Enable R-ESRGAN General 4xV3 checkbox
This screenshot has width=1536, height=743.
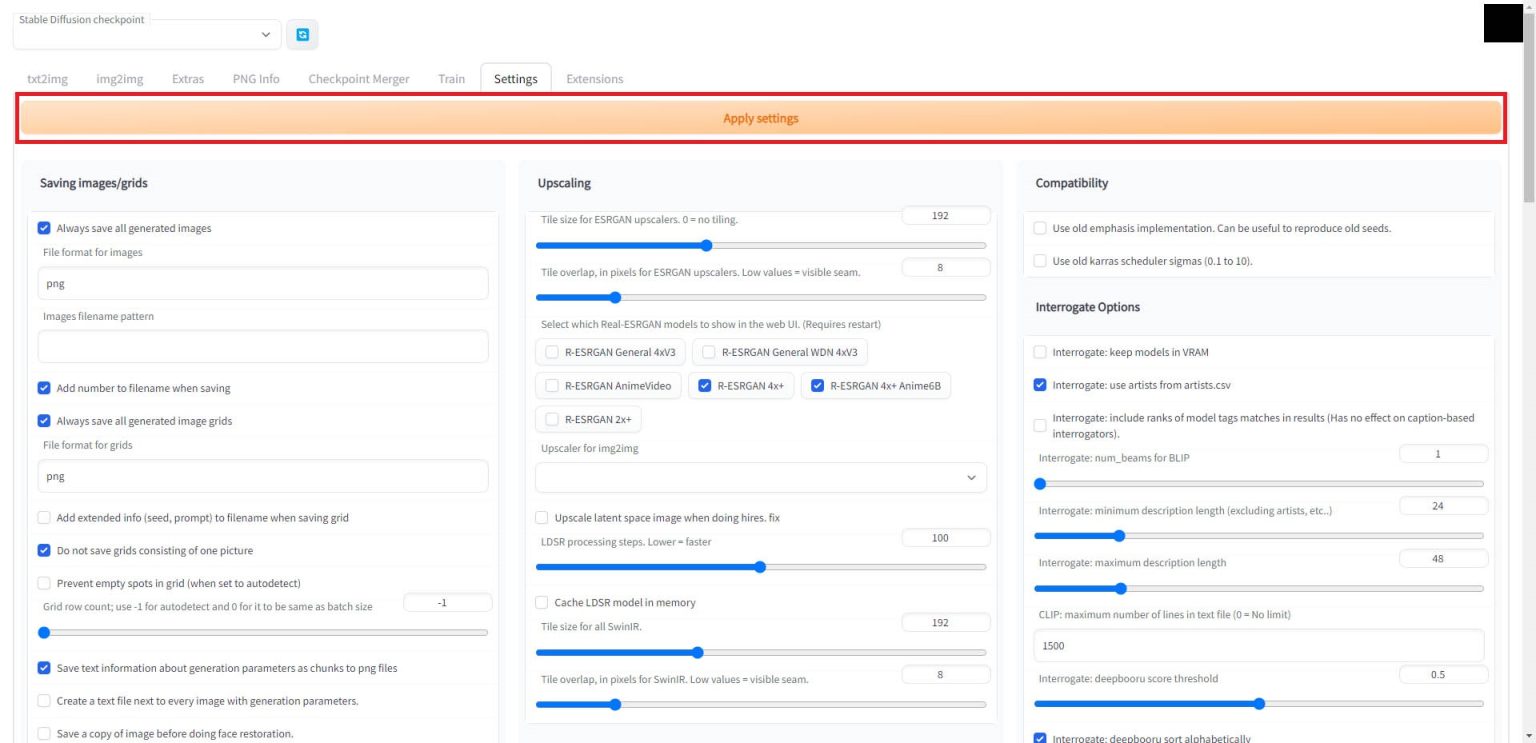click(x=552, y=352)
